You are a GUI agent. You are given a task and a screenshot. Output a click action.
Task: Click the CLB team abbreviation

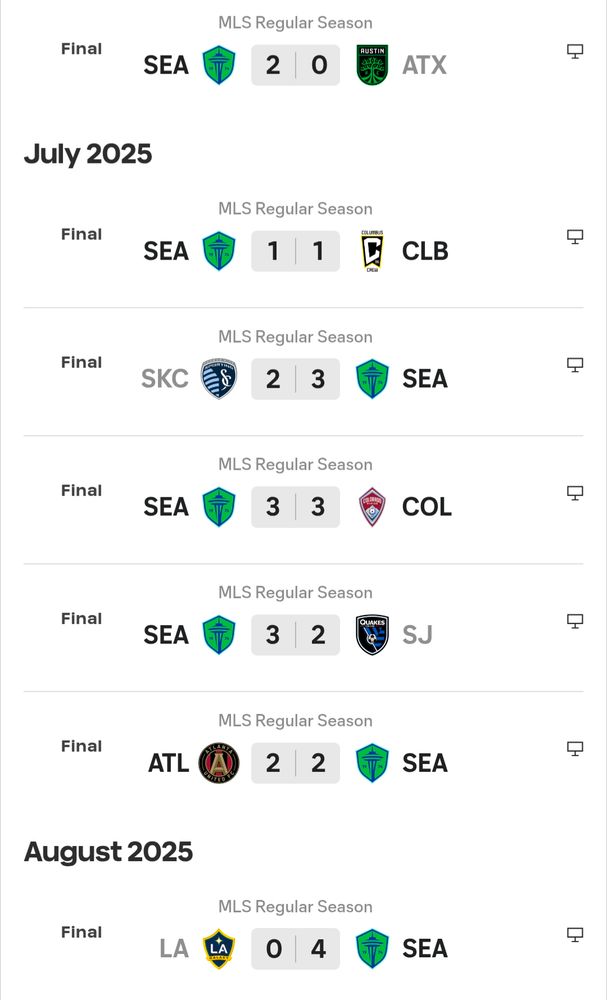pos(425,251)
